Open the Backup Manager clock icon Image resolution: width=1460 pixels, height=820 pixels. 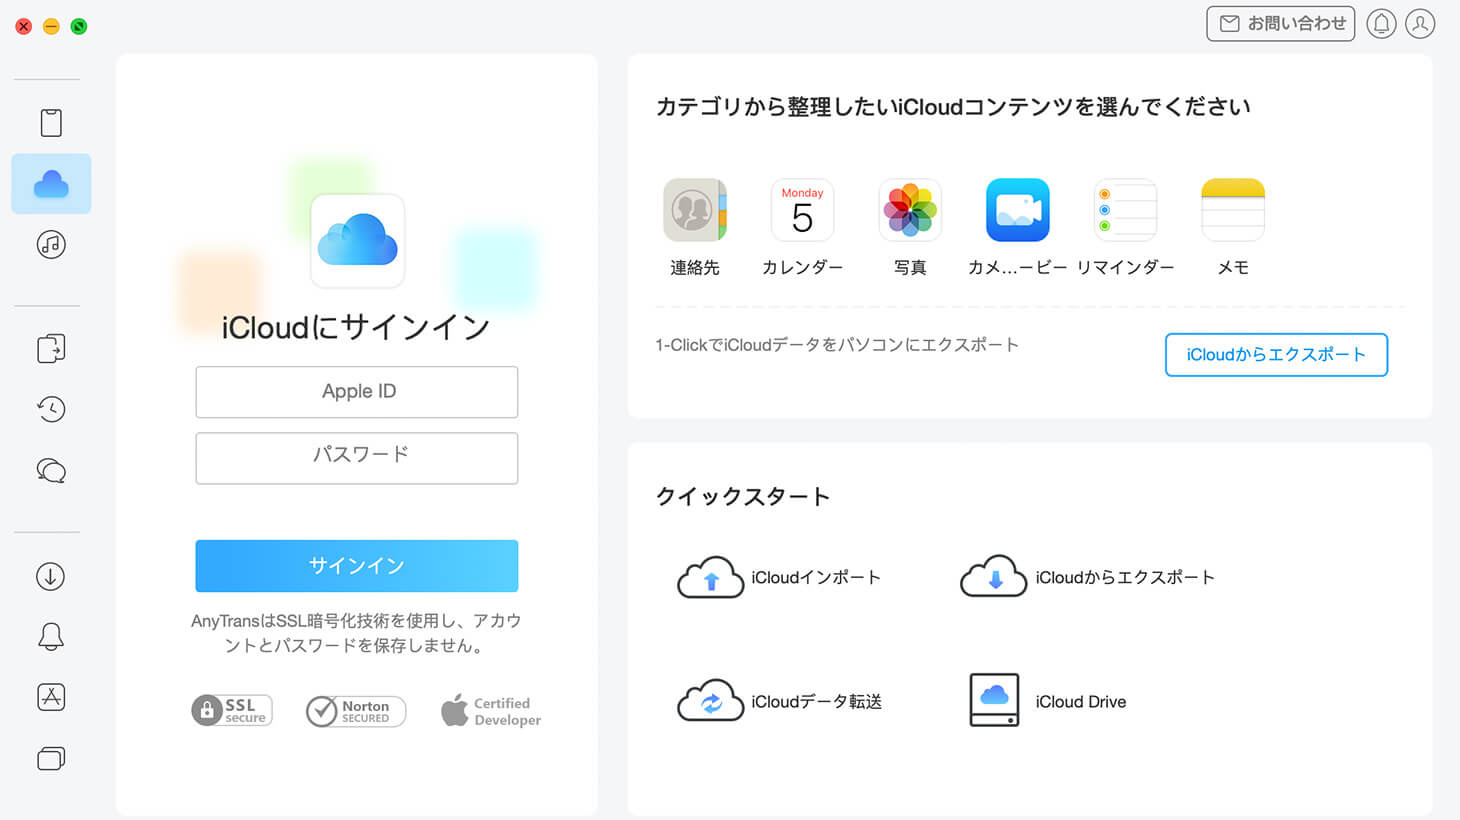point(50,408)
